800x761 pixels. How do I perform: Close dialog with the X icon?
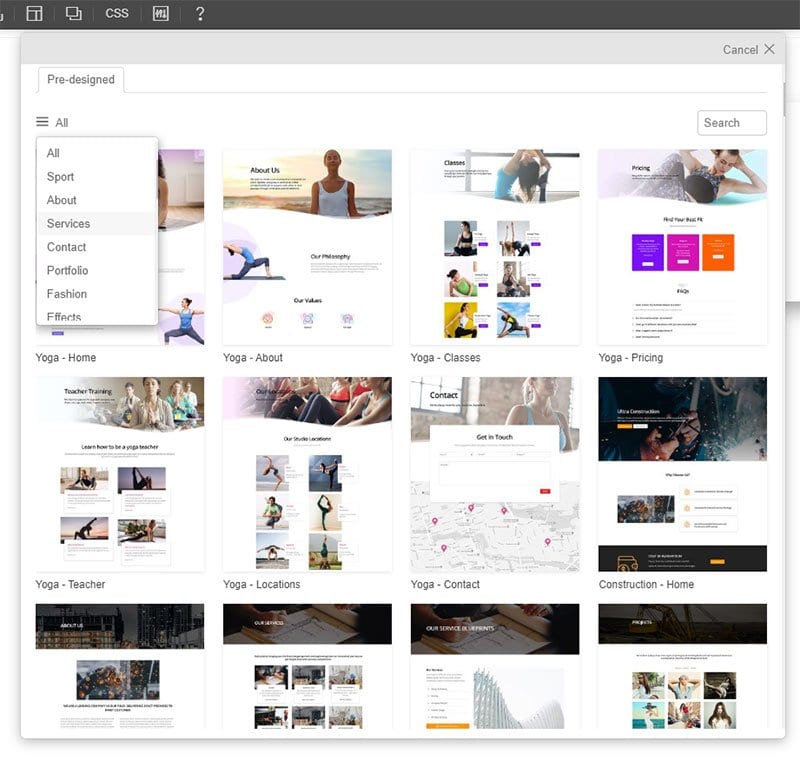[769, 49]
